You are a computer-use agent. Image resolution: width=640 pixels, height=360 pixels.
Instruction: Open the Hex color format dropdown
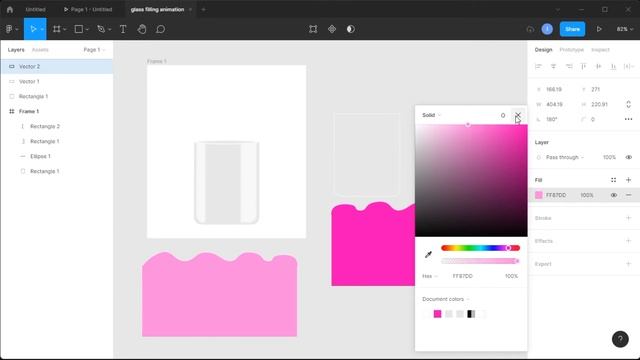click(x=429, y=276)
